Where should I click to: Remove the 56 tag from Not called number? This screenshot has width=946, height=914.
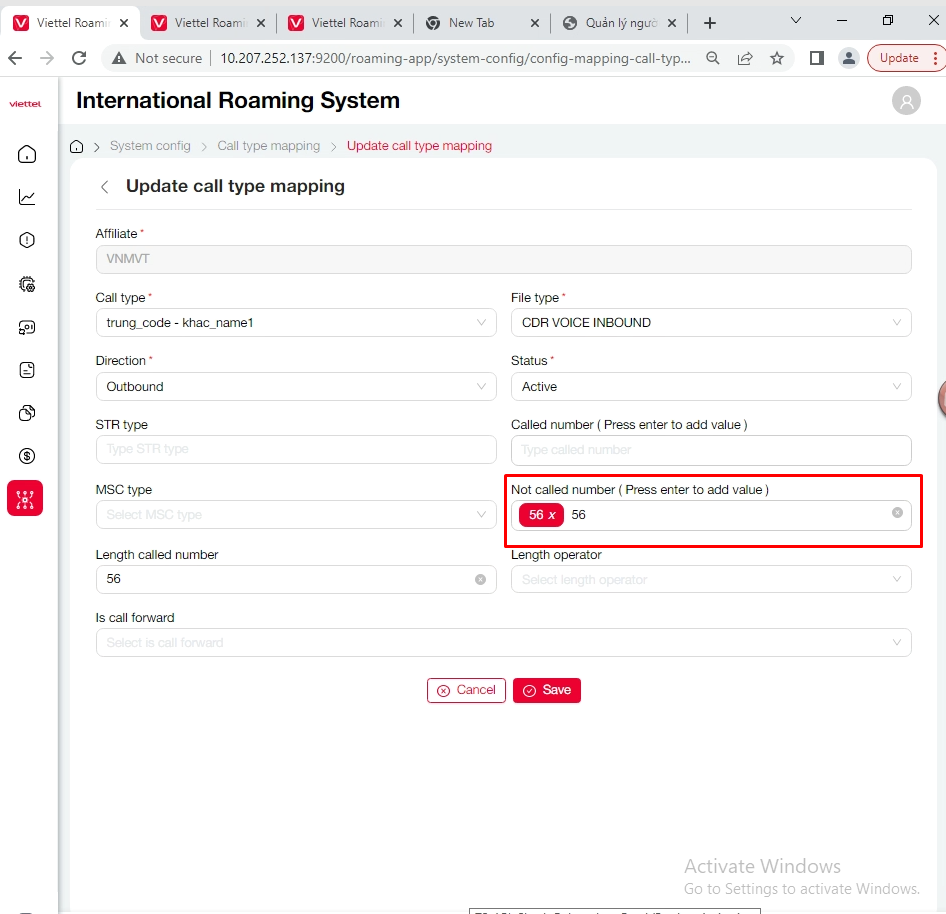[x=552, y=515]
